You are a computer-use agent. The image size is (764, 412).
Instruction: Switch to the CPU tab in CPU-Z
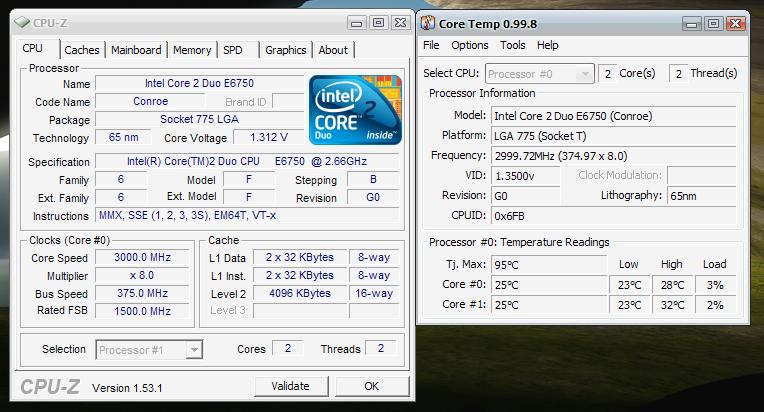37,49
